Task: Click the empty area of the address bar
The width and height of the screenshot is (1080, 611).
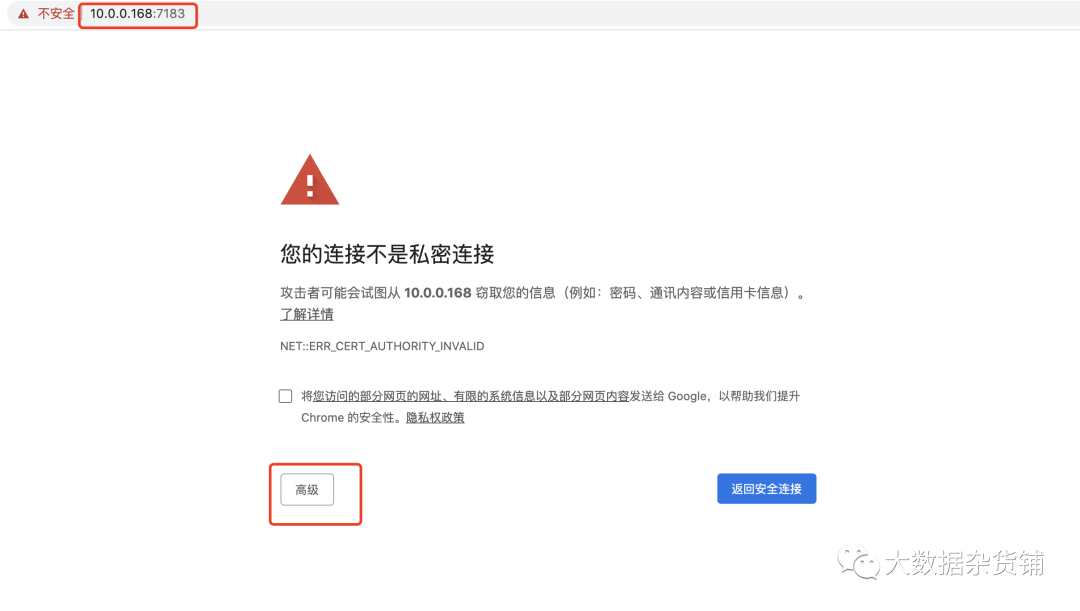Action: tap(620, 14)
